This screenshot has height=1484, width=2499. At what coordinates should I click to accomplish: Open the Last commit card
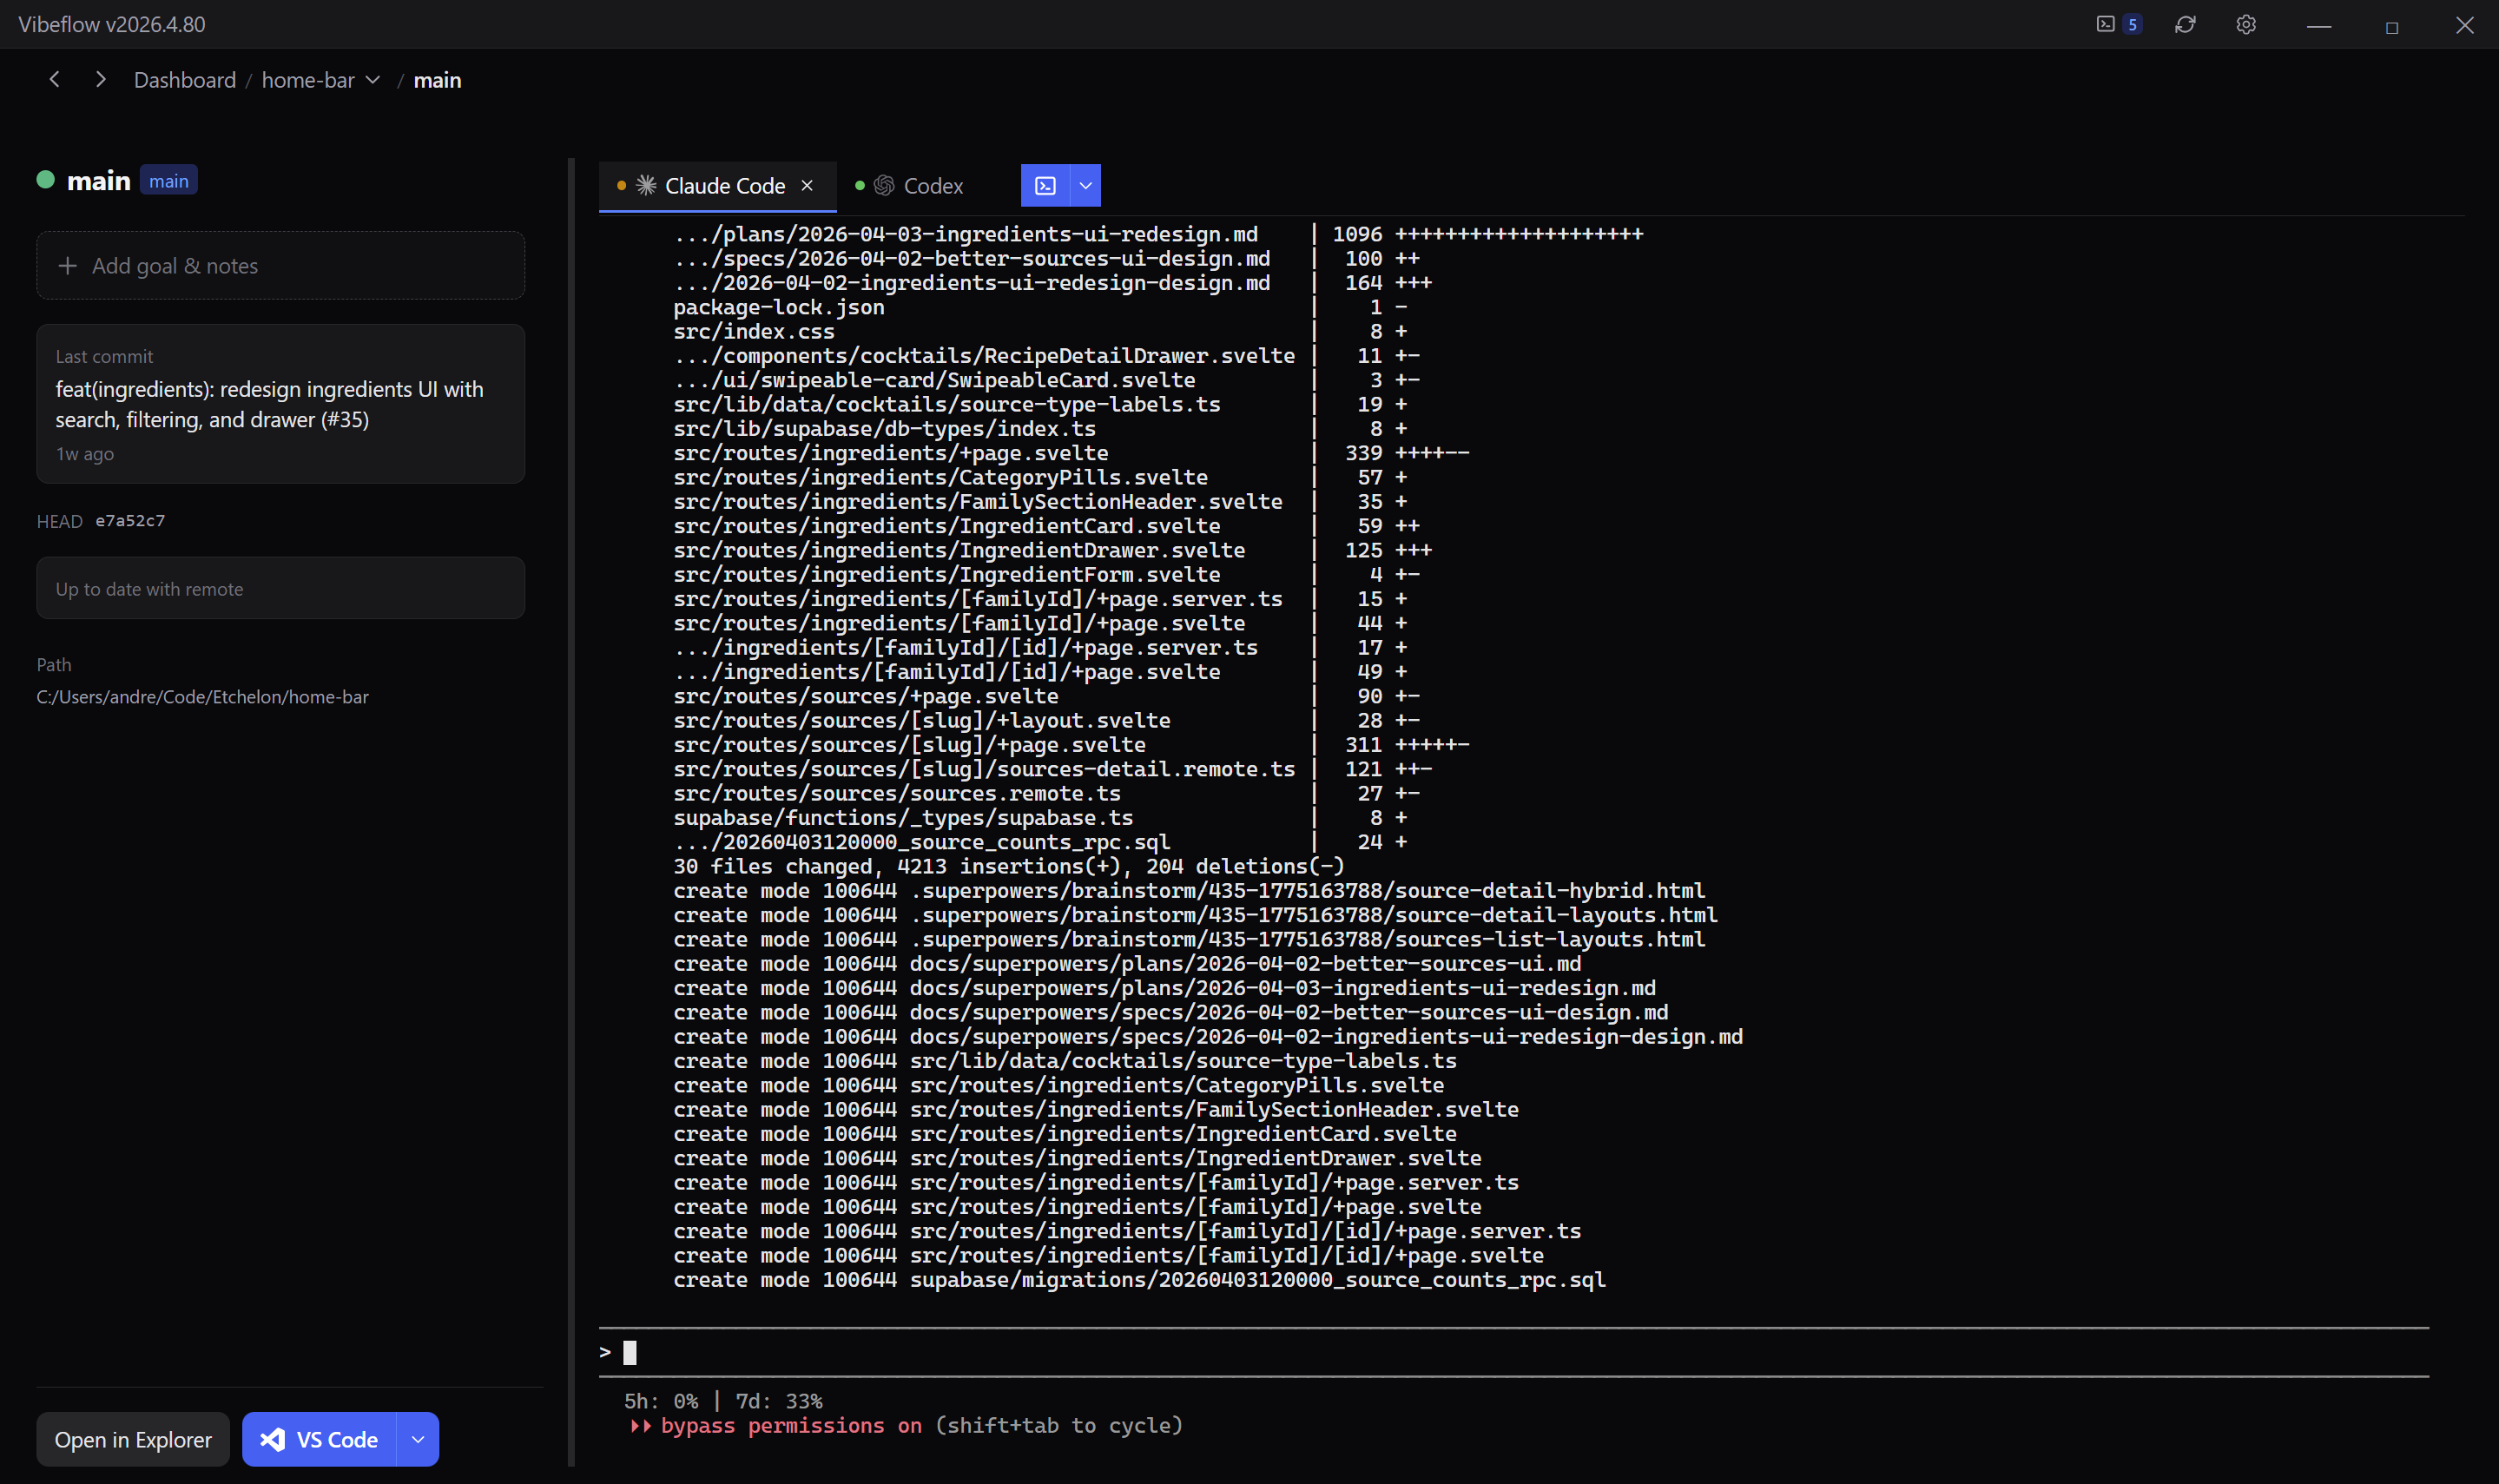[280, 404]
